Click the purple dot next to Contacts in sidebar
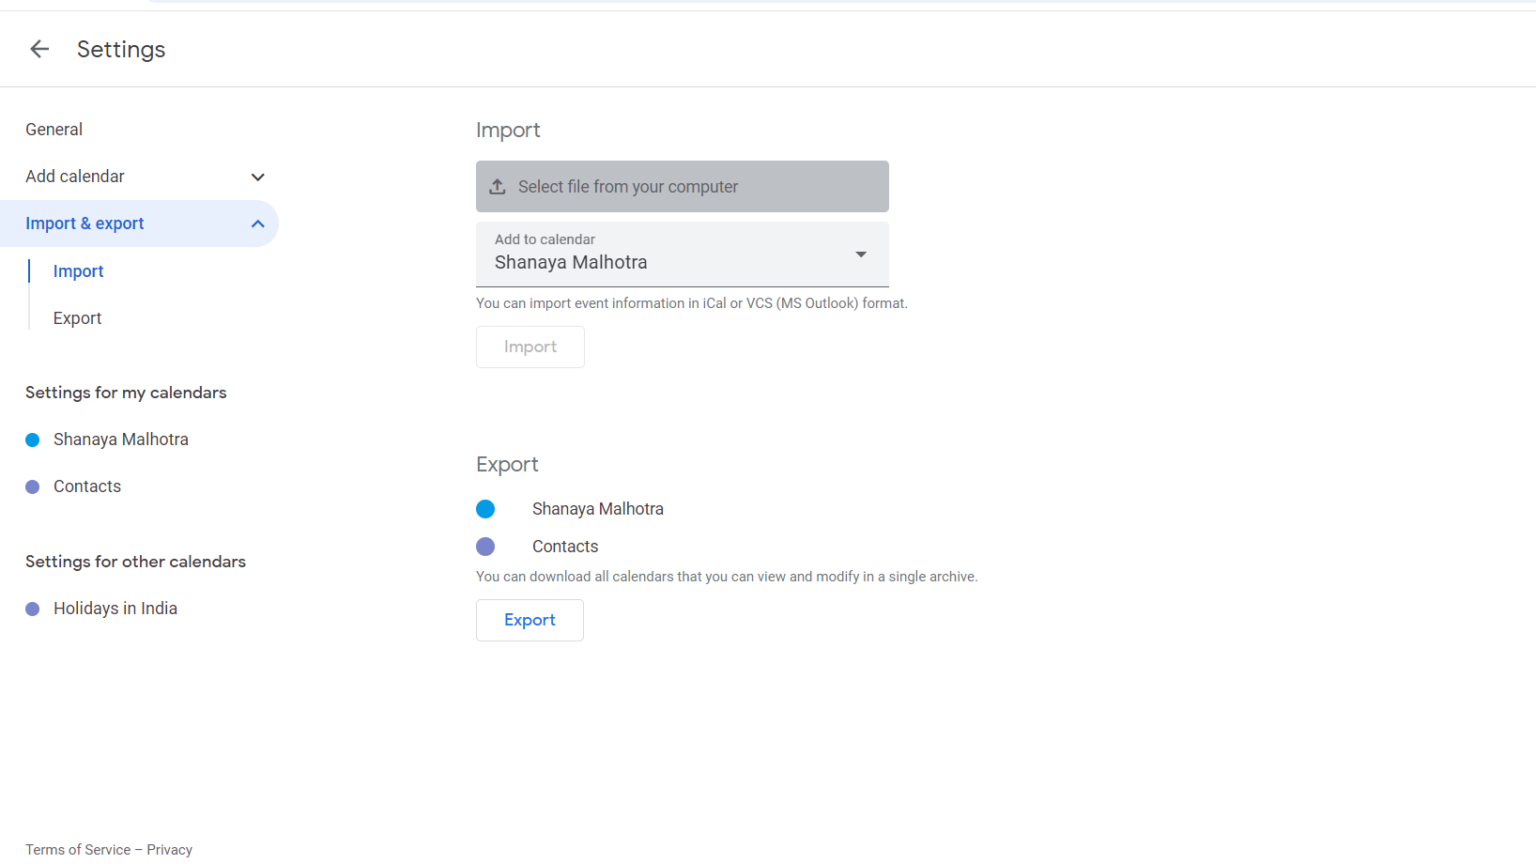 [31, 486]
